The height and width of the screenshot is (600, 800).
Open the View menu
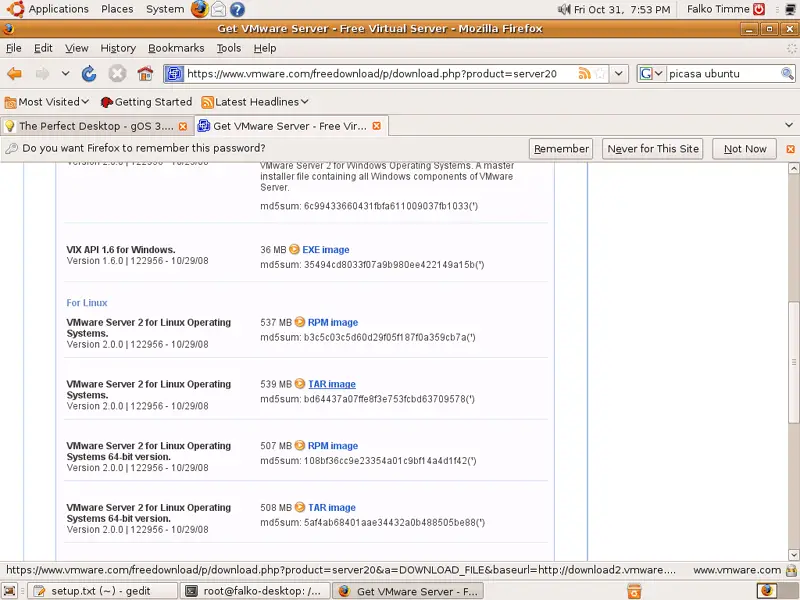pyautogui.click(x=77, y=48)
